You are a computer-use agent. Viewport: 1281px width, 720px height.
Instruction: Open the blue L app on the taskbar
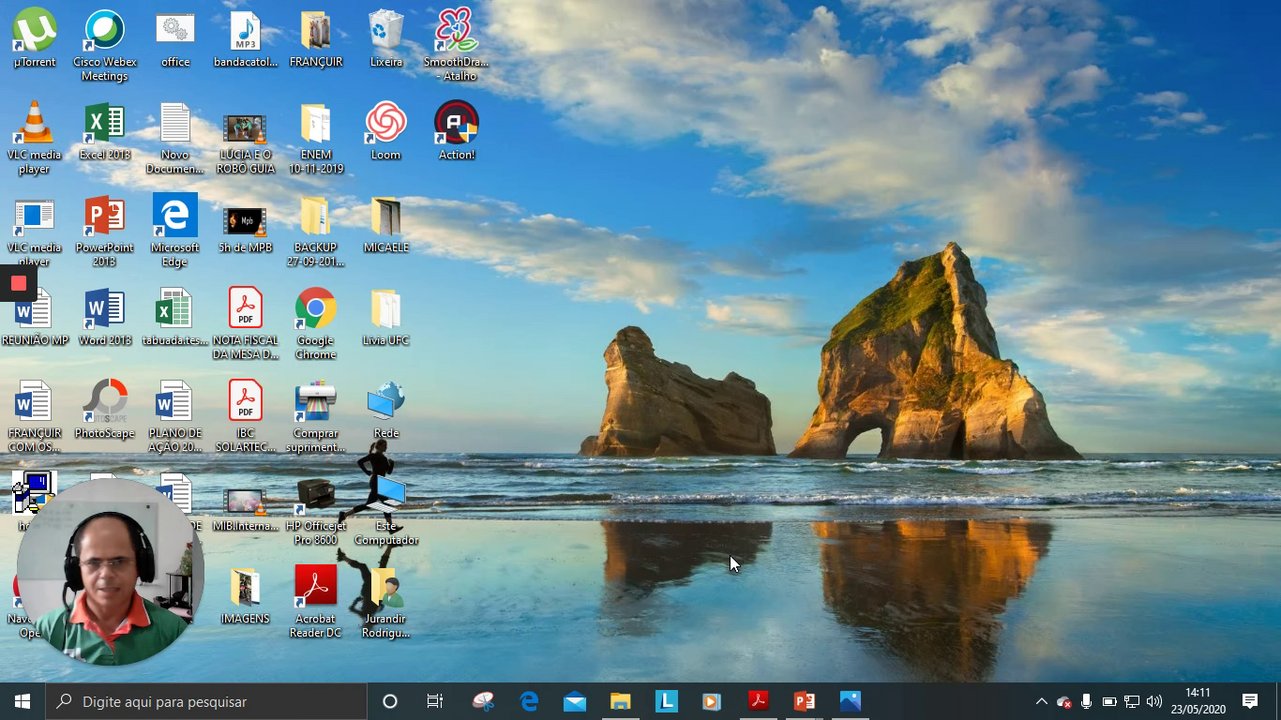667,701
